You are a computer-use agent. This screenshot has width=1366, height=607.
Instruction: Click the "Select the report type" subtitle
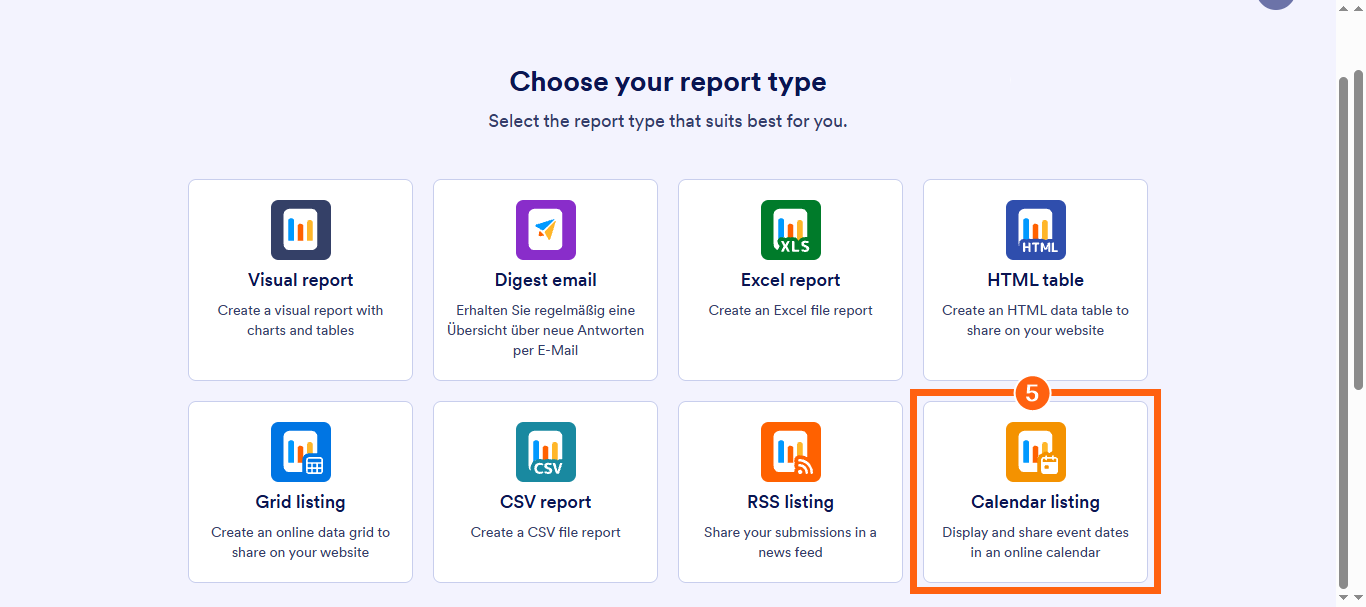668,121
